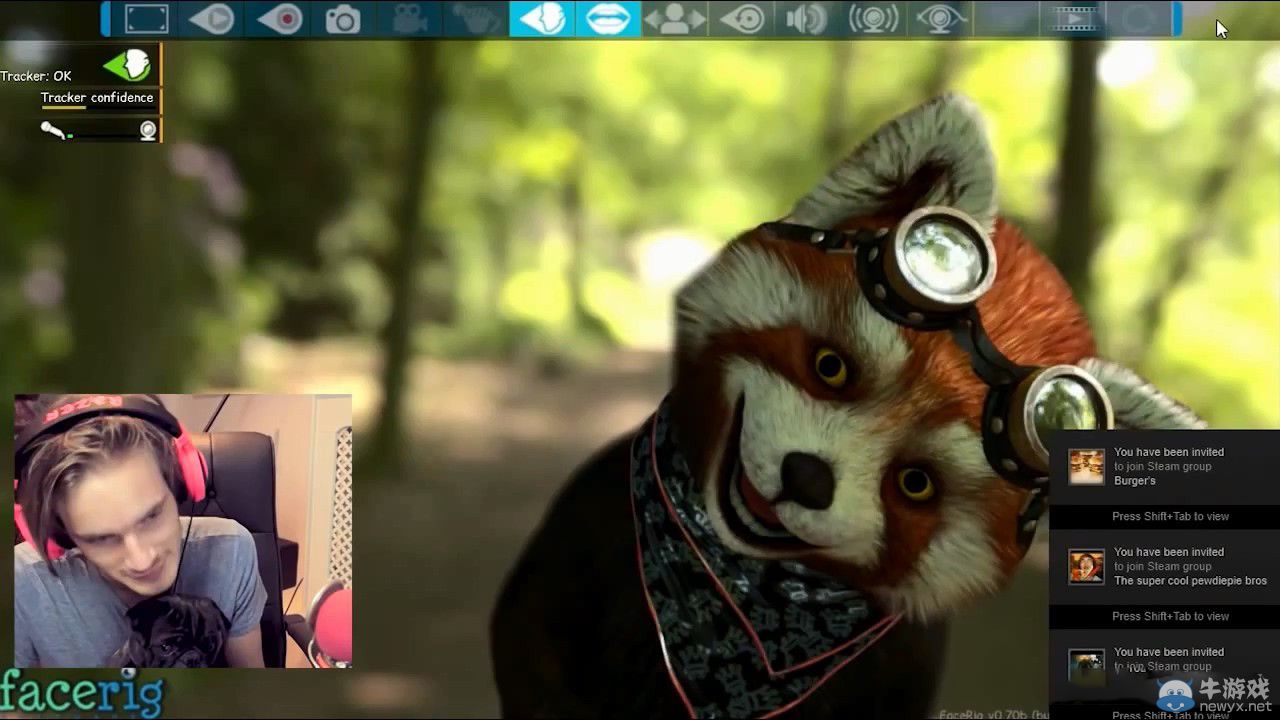Click "Press Shift+Tab to view" under Burger's

tap(1170, 517)
